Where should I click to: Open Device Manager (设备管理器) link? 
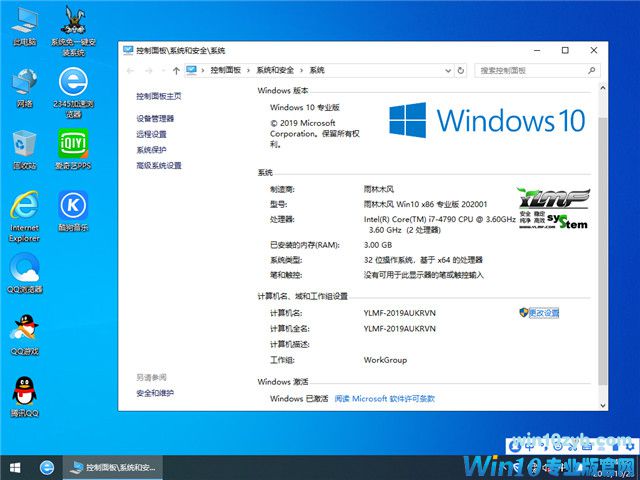(155, 119)
